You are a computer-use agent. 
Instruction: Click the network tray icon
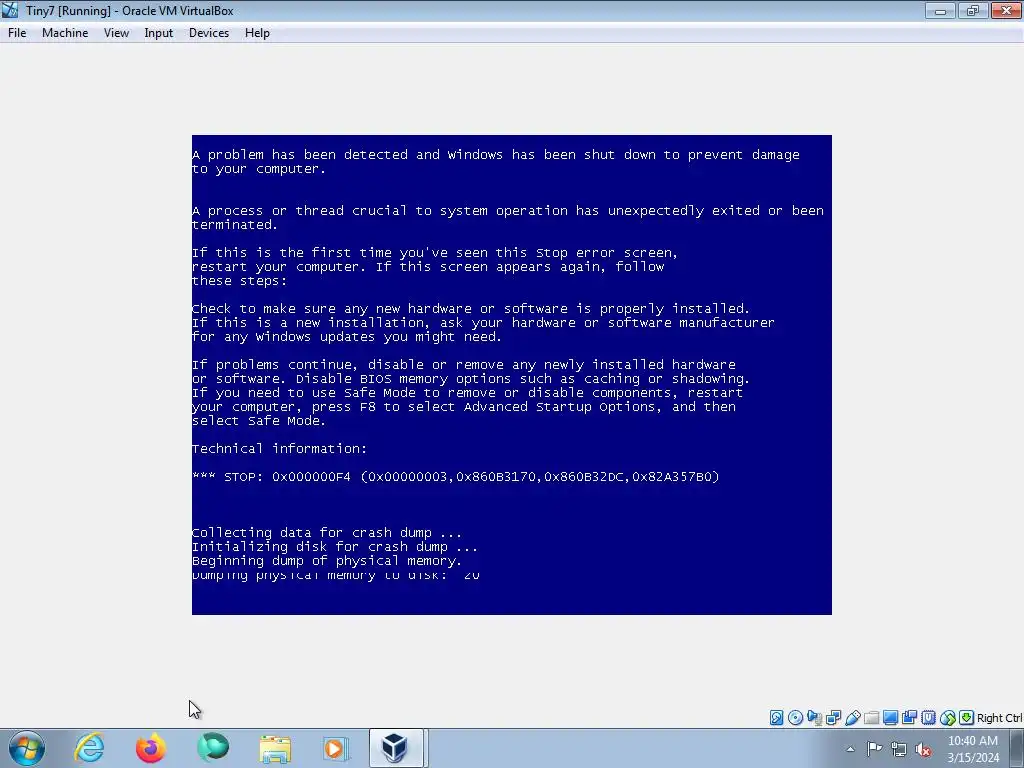pyautogui.click(x=899, y=750)
